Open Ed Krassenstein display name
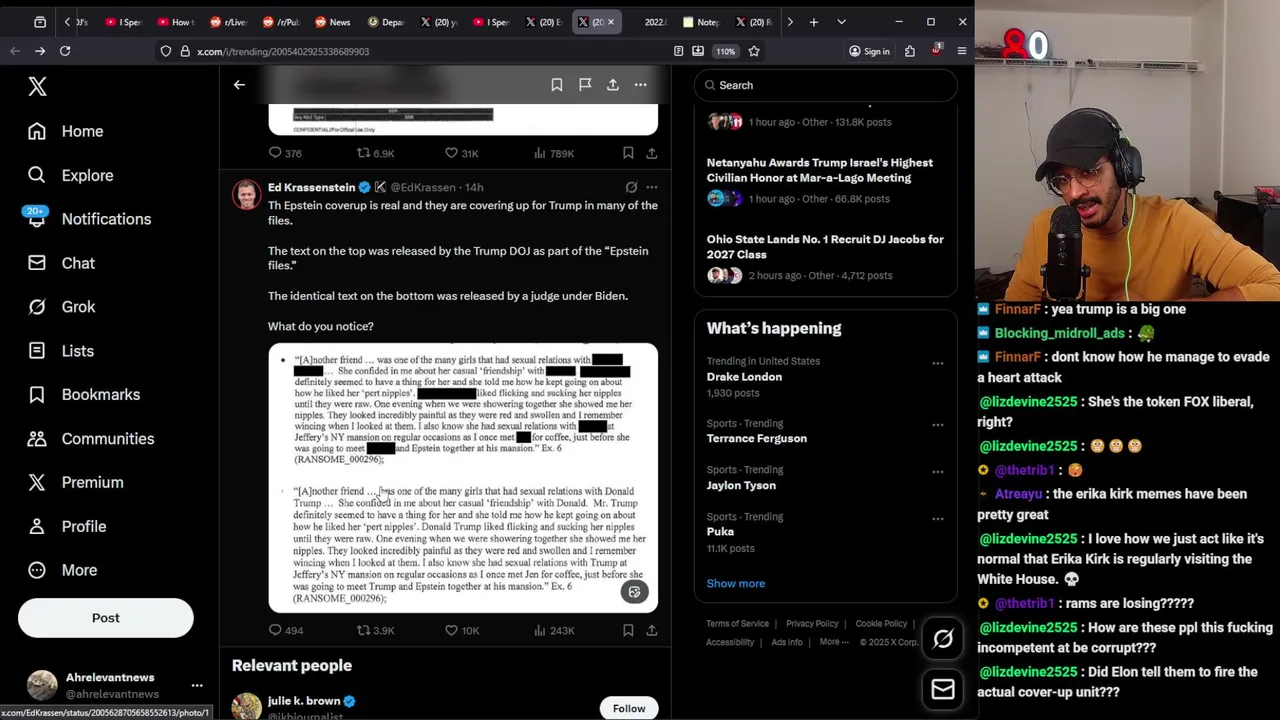This screenshot has width=1280, height=720. point(311,187)
